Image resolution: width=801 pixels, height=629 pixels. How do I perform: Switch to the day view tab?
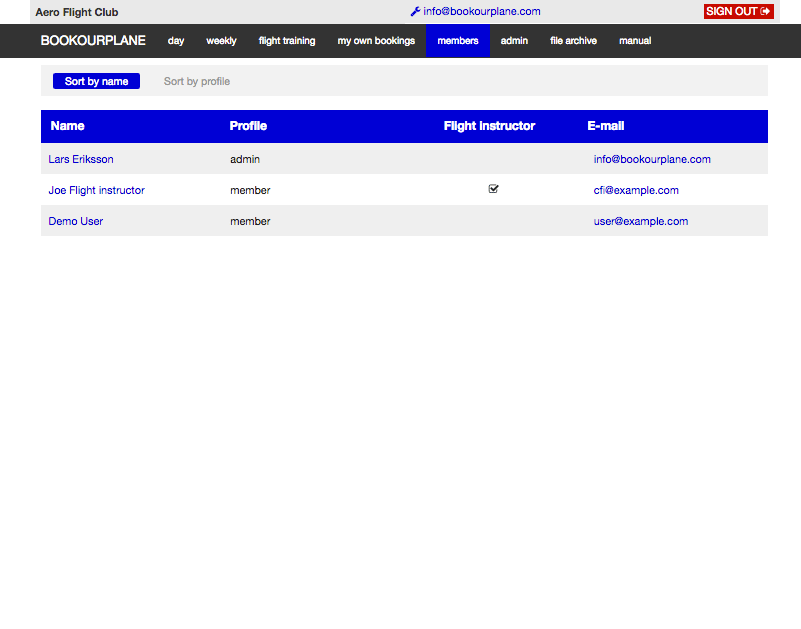click(x=176, y=41)
